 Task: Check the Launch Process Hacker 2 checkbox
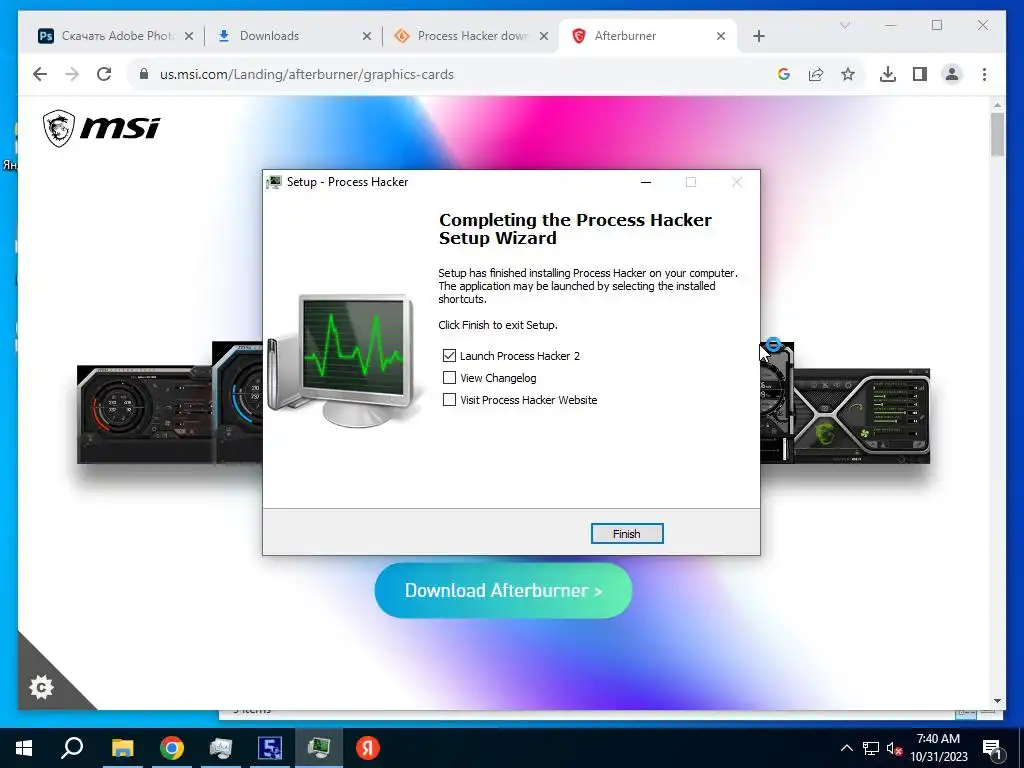pyautogui.click(x=449, y=356)
